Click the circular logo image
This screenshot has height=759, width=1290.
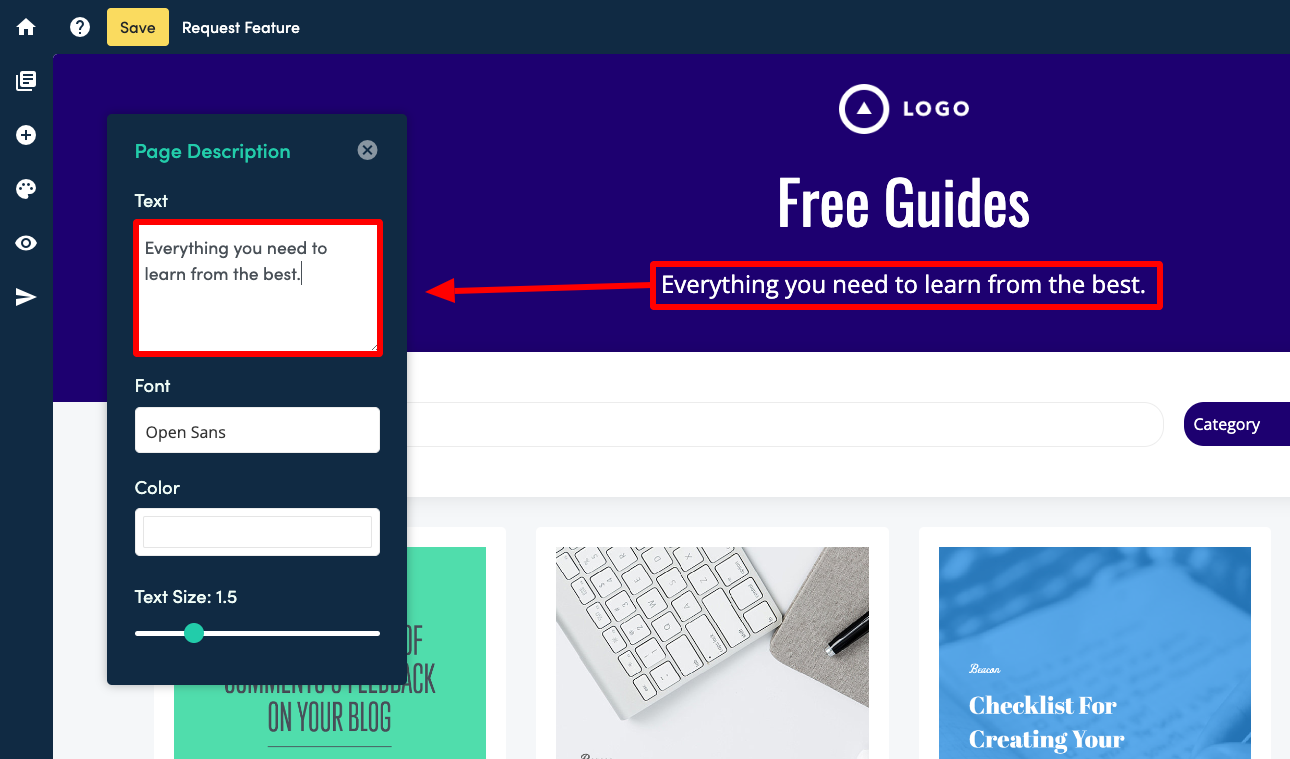point(863,109)
